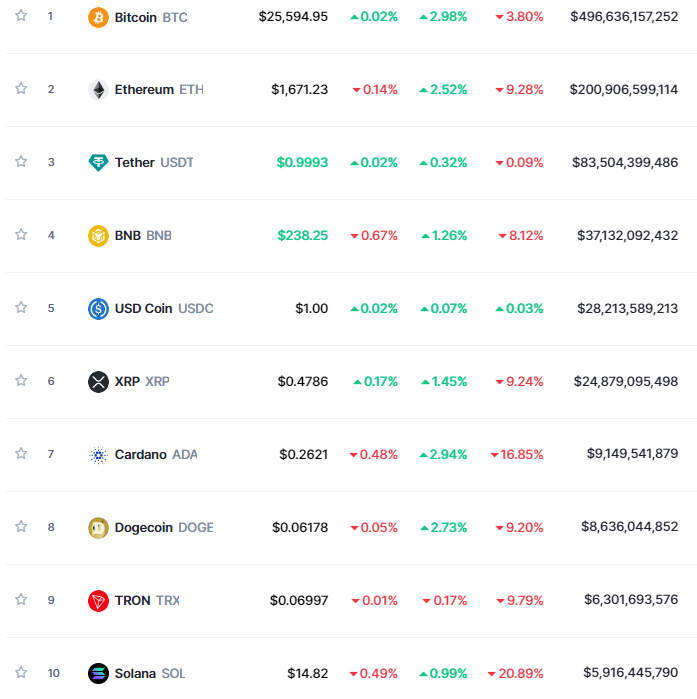697x699 pixels.
Task: Click the Tether green logo icon
Action: pos(98,162)
